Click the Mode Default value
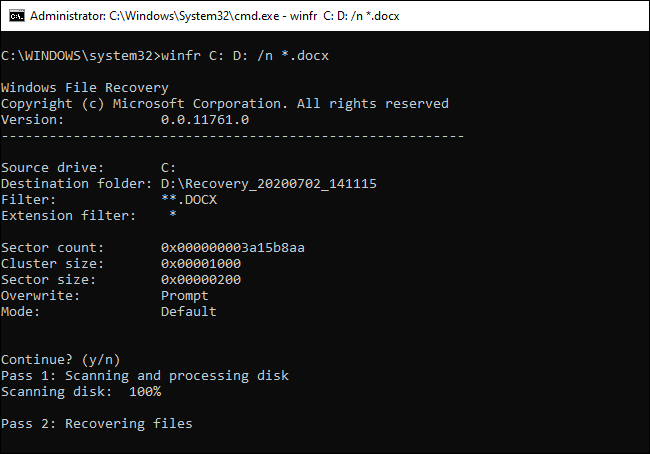The image size is (650, 454). pyautogui.click(x=188, y=311)
